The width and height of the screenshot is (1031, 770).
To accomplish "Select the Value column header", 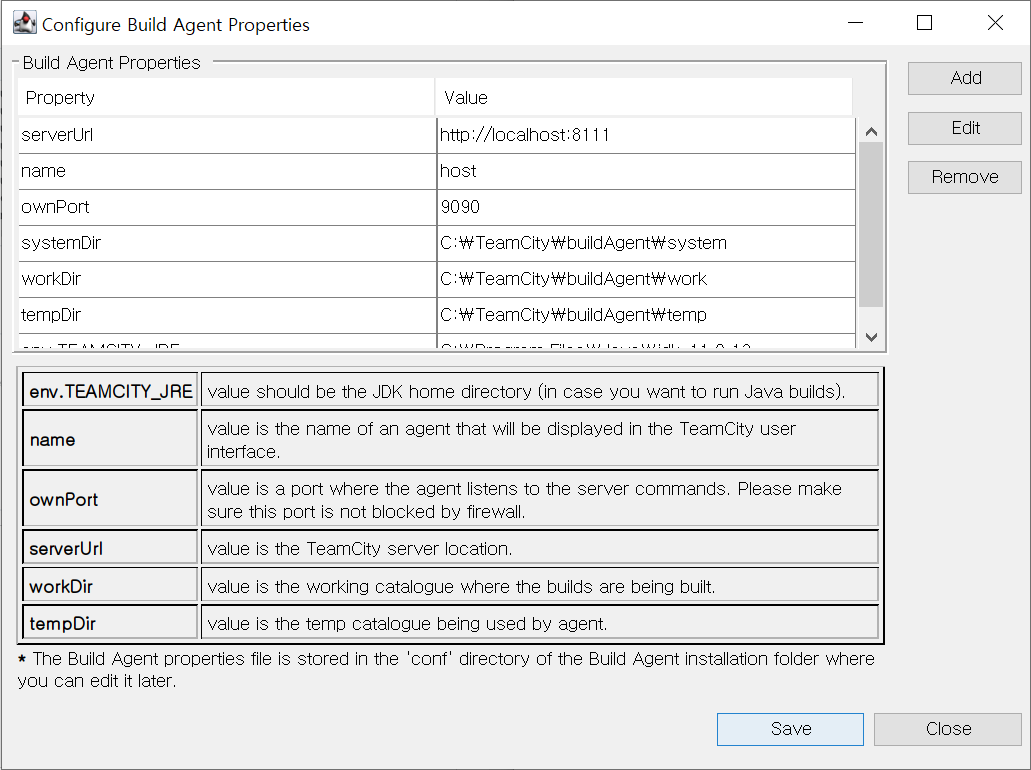I will tap(644, 97).
